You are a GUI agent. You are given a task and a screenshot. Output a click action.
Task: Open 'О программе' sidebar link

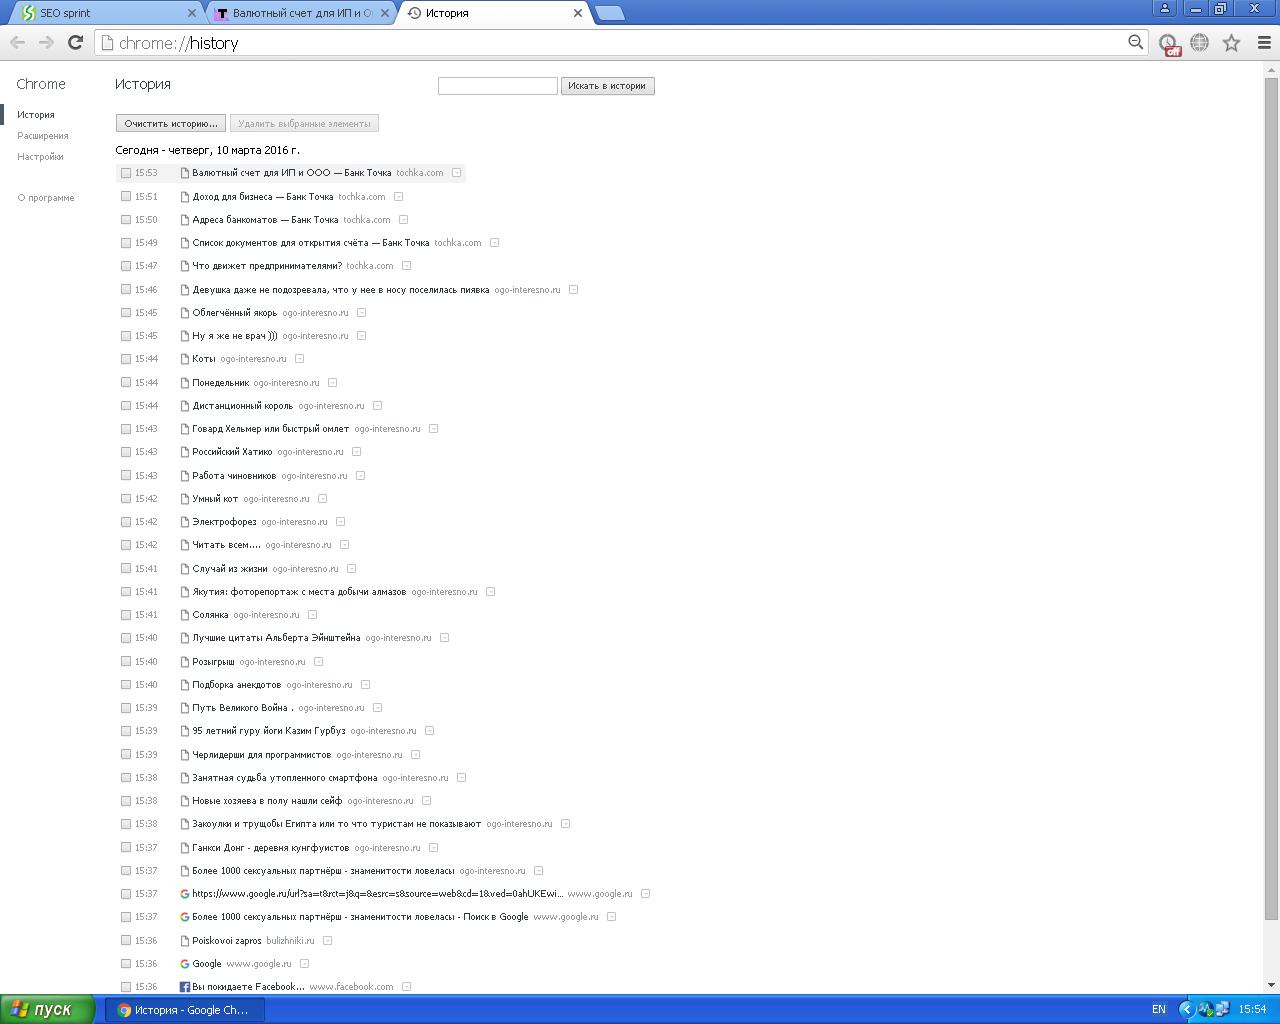[x=46, y=198]
